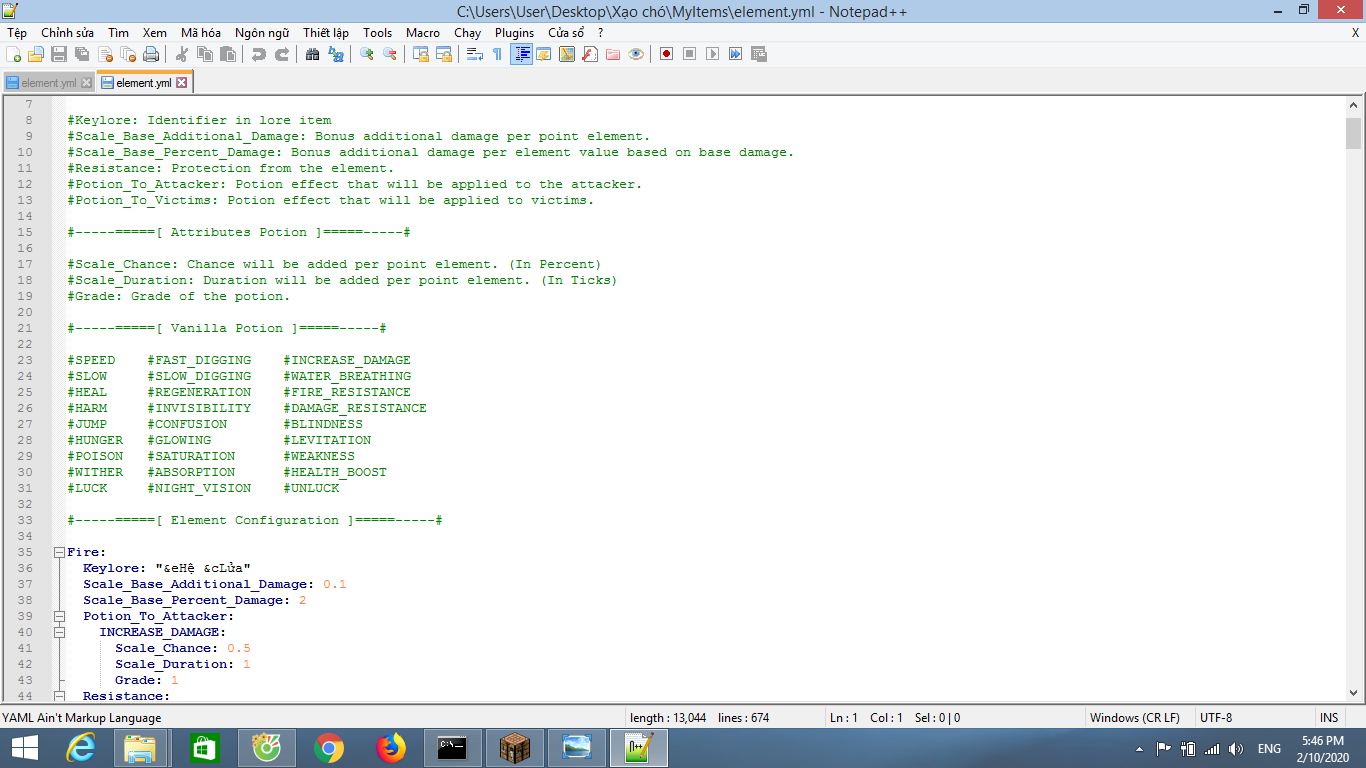
Task: Toggle file monitoring eye icon
Action: [x=636, y=54]
